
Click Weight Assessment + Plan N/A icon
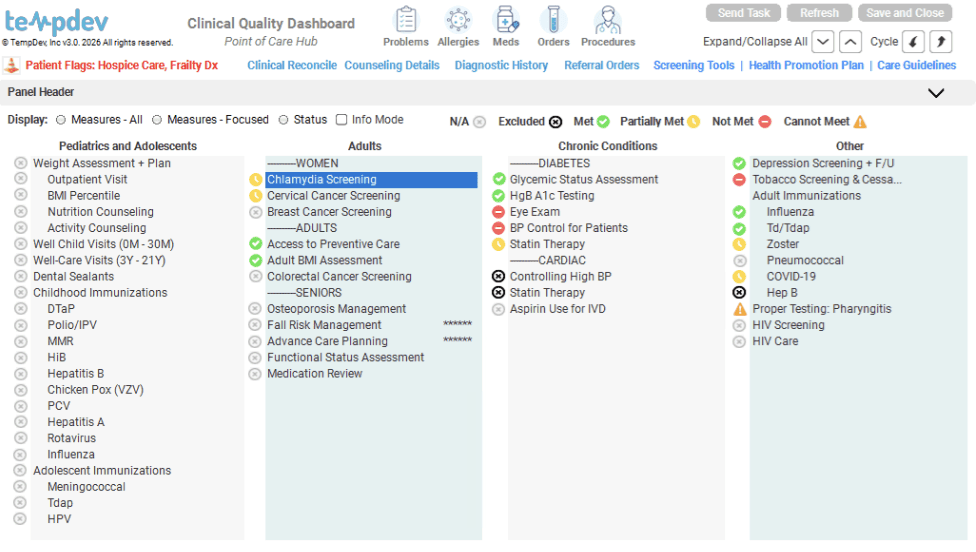point(21,163)
